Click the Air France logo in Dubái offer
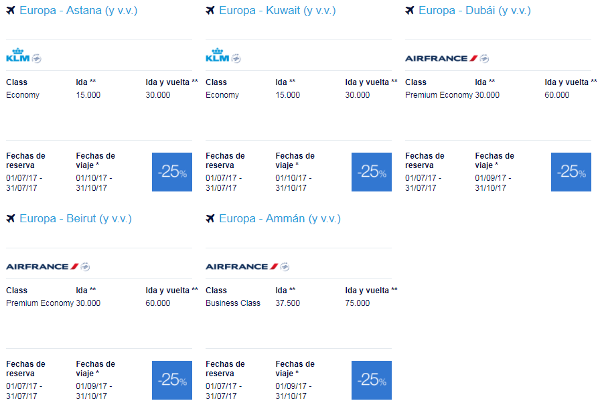Viewport: 600px width, 400px height. [x=441, y=58]
